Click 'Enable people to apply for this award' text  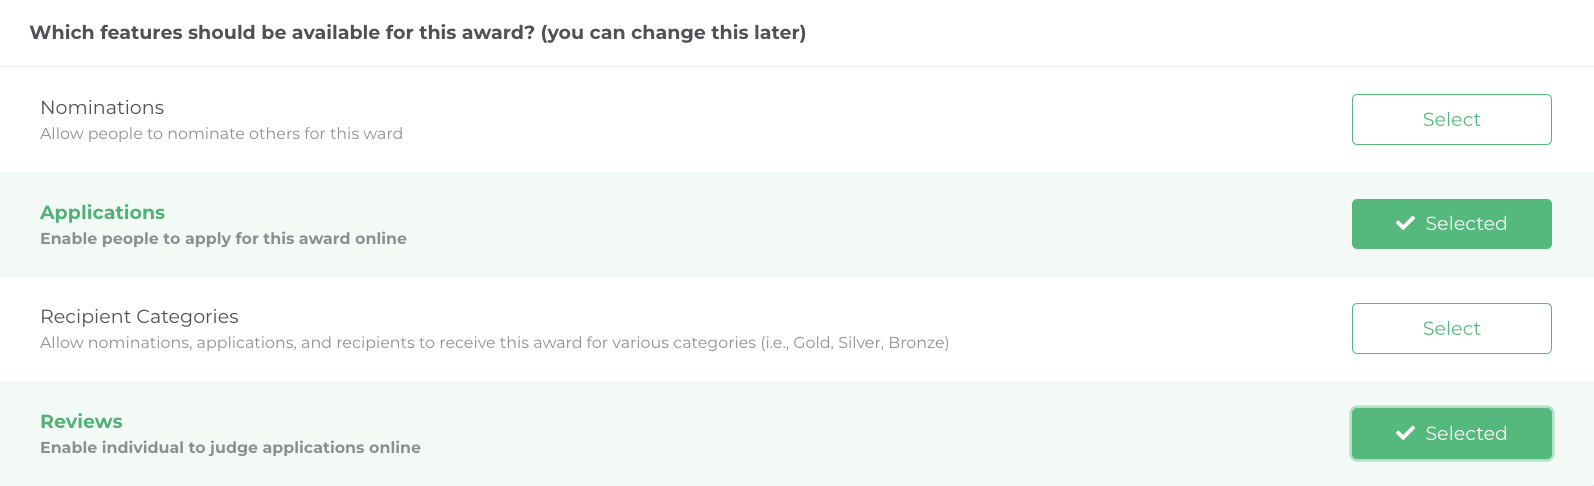223,239
